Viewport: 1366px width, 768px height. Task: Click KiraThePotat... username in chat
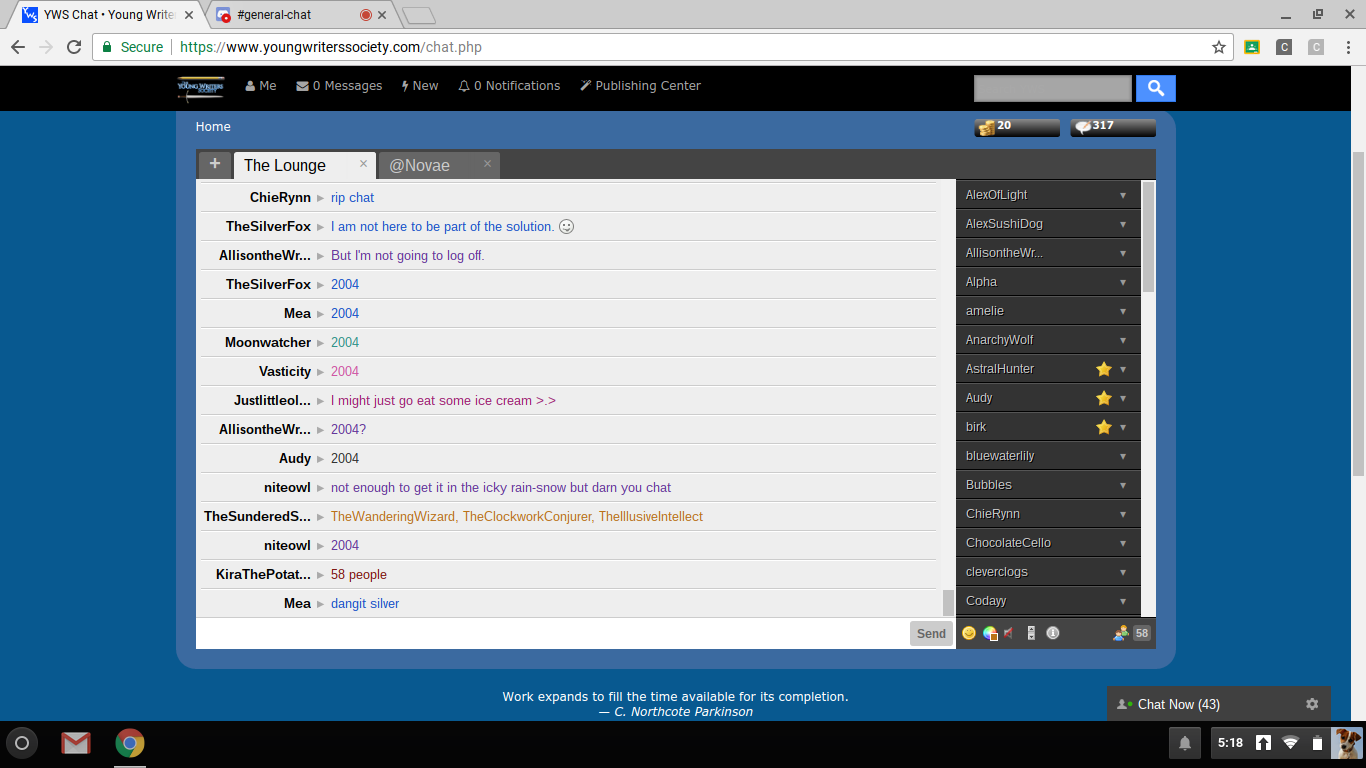[x=263, y=575]
